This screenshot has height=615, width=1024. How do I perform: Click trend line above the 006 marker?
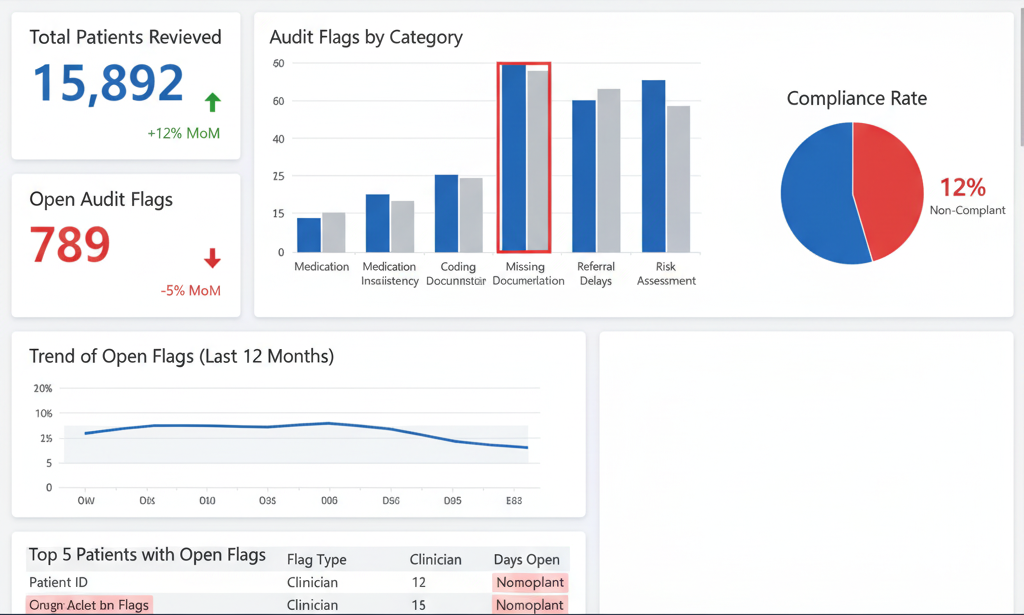(x=329, y=423)
